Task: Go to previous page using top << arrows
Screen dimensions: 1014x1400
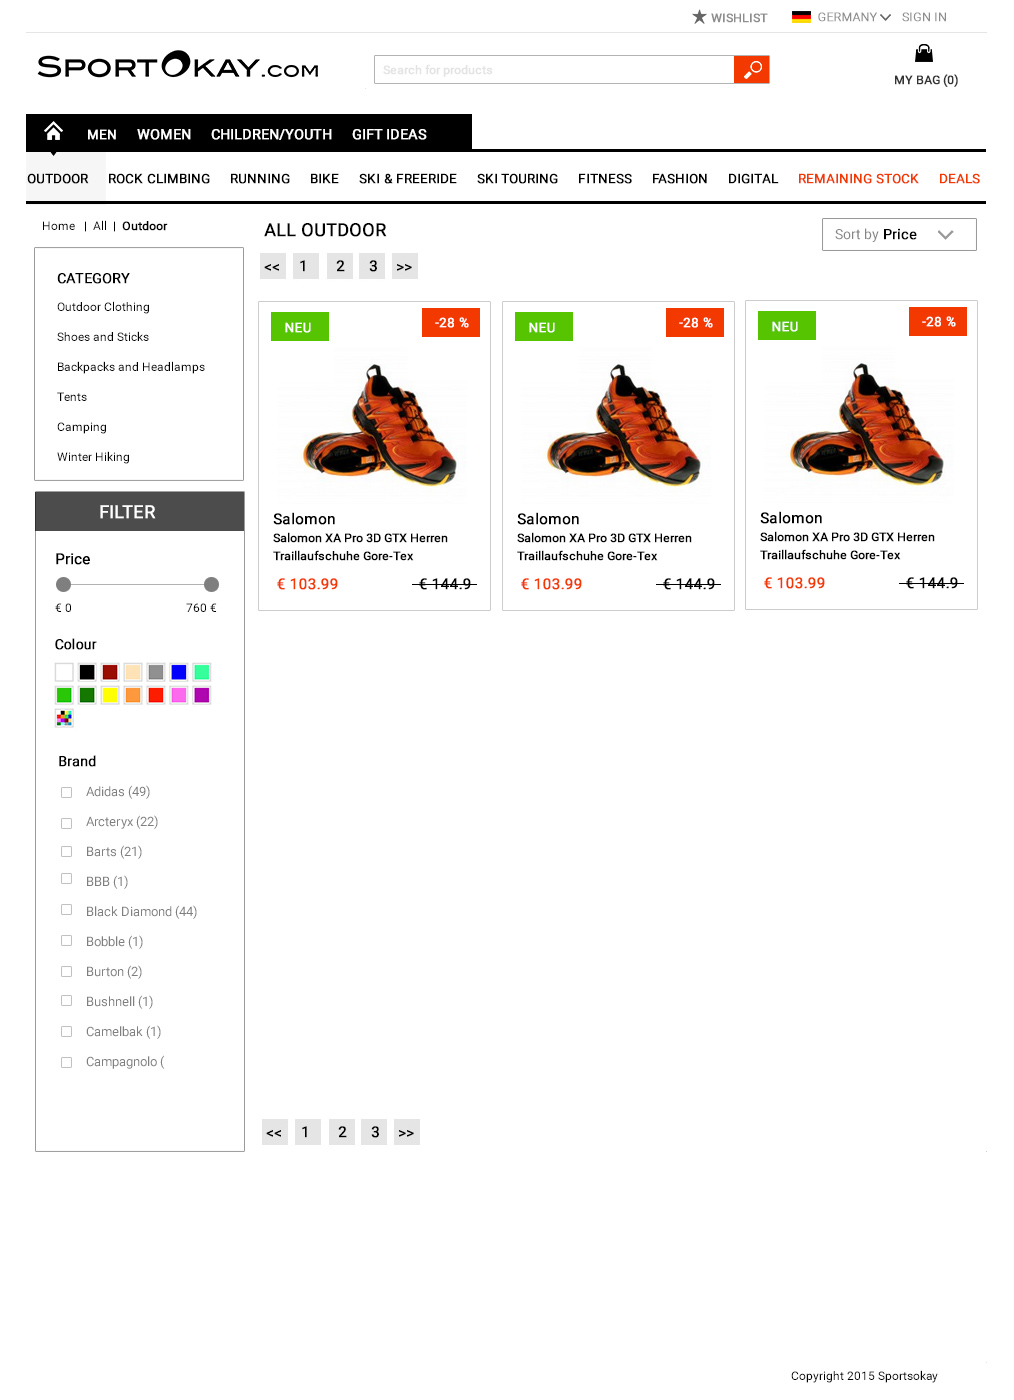Action: [272, 266]
